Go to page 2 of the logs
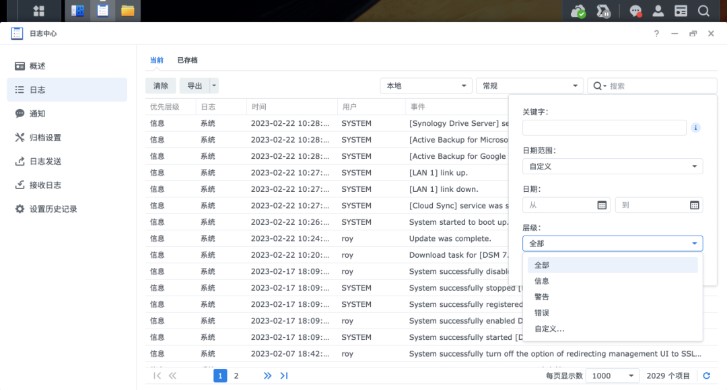 coord(236,376)
